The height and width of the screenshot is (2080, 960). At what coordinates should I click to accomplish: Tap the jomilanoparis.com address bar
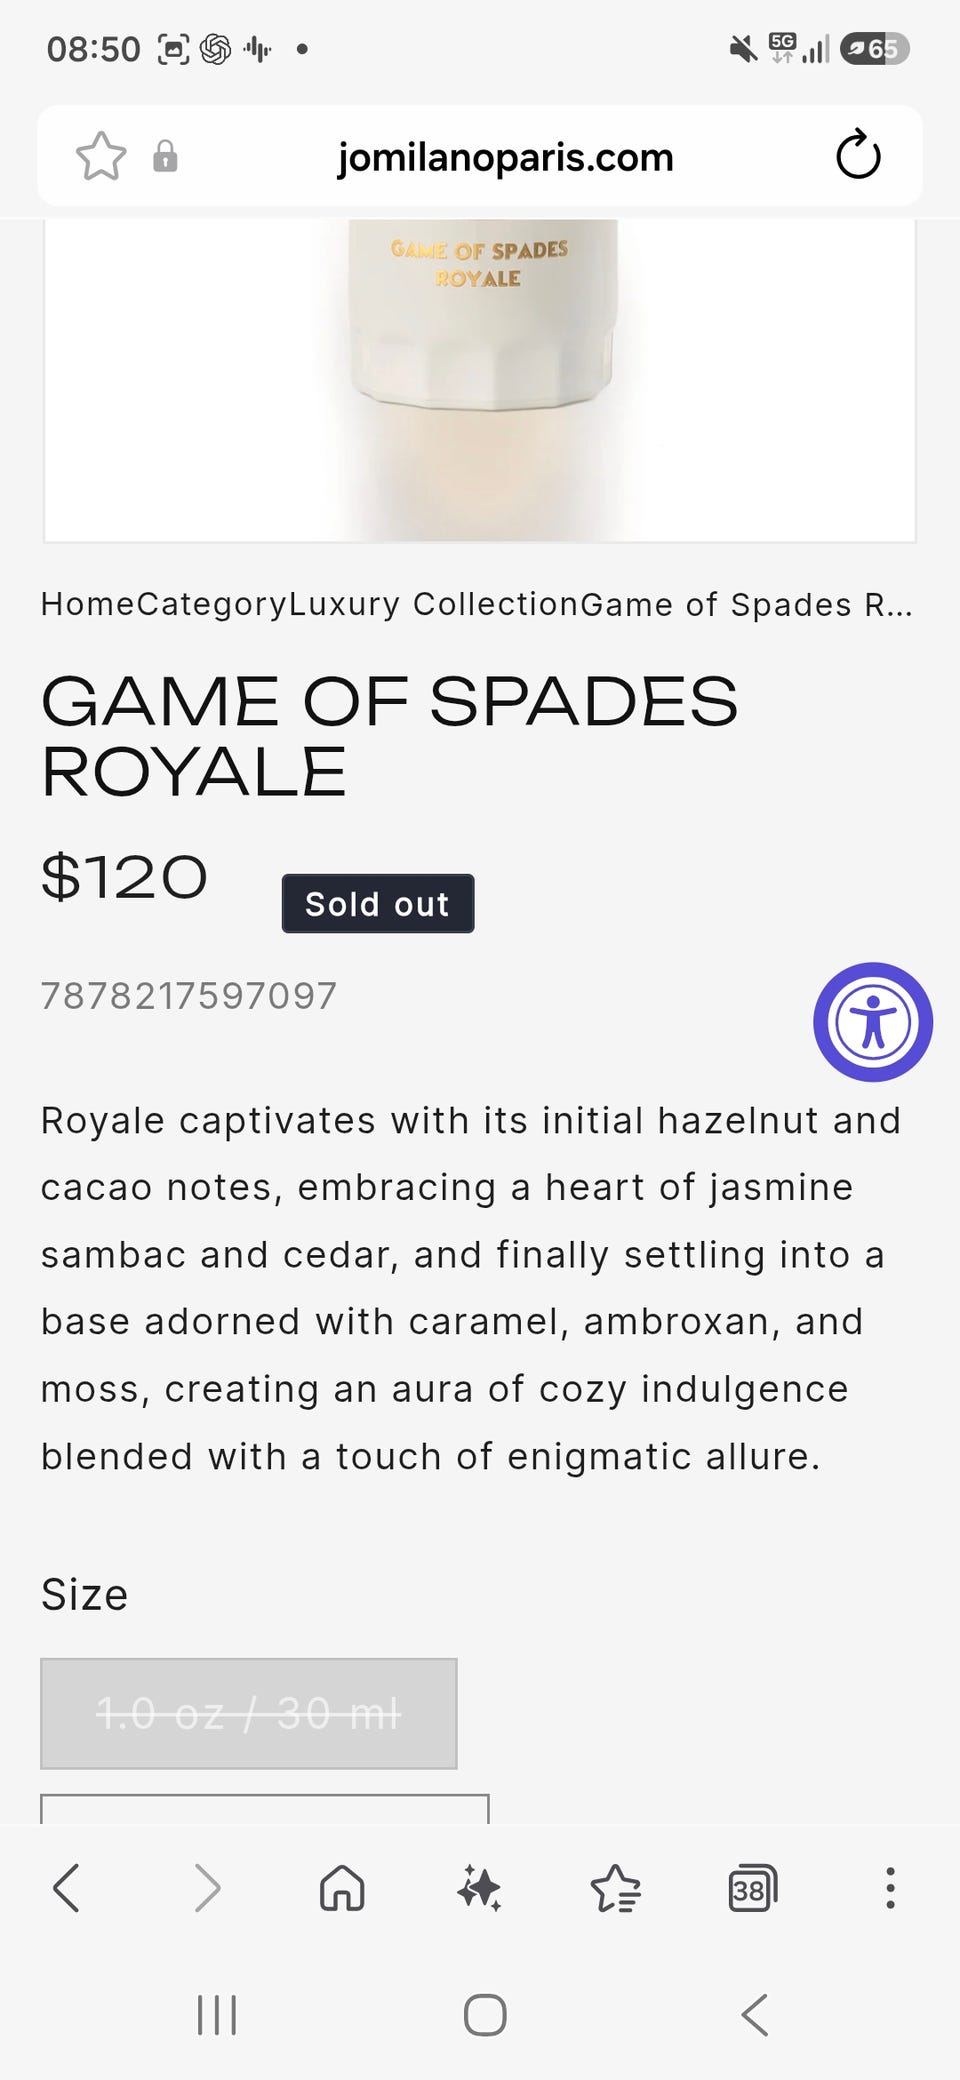(505, 157)
